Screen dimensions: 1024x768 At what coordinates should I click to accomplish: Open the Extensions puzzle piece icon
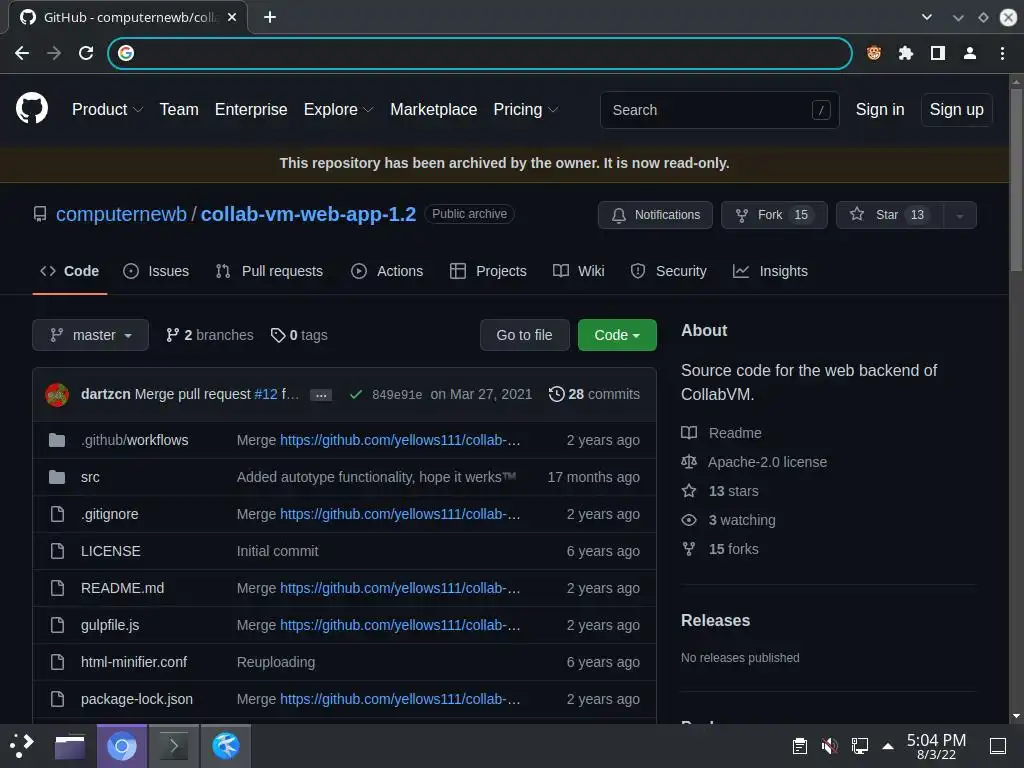(x=906, y=53)
